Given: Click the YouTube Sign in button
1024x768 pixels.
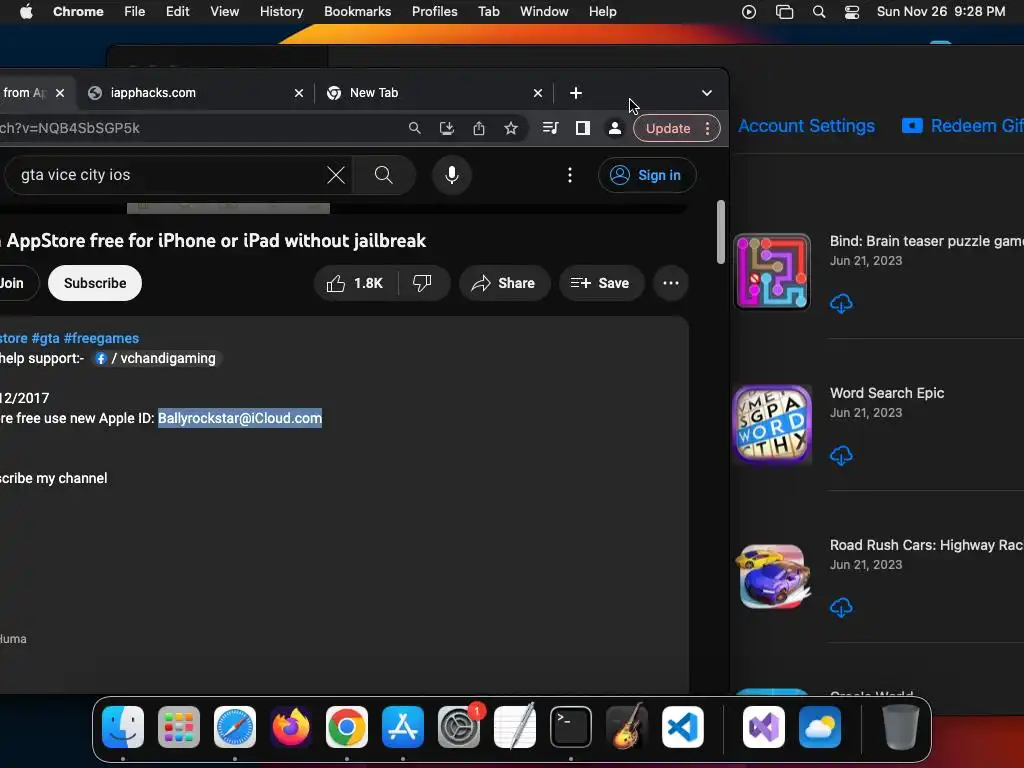Looking at the screenshot, I should [647, 175].
